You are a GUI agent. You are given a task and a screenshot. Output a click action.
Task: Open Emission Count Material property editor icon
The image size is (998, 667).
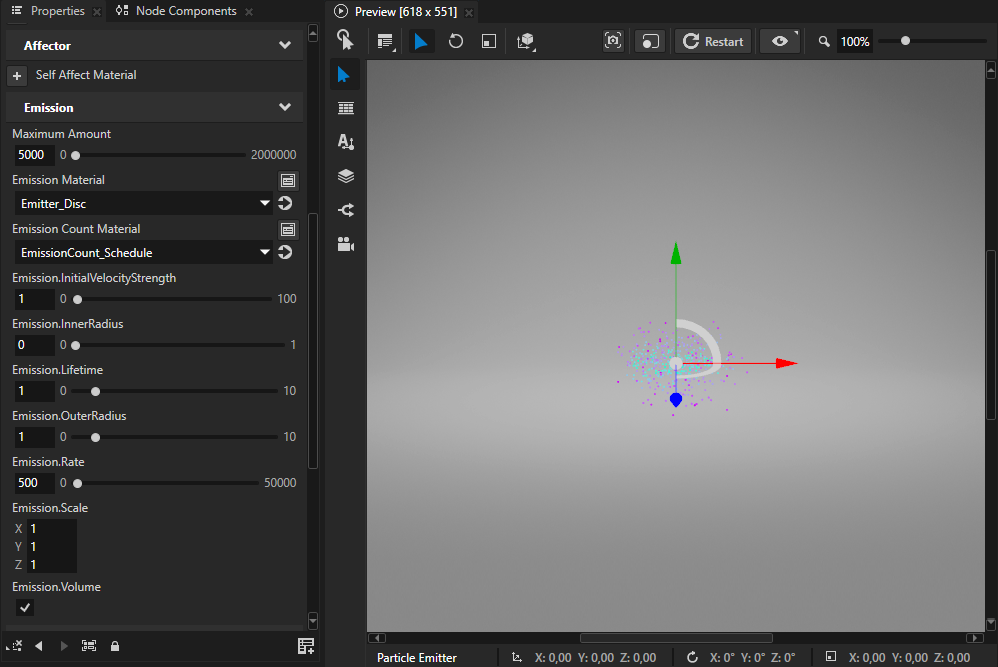[288, 229]
